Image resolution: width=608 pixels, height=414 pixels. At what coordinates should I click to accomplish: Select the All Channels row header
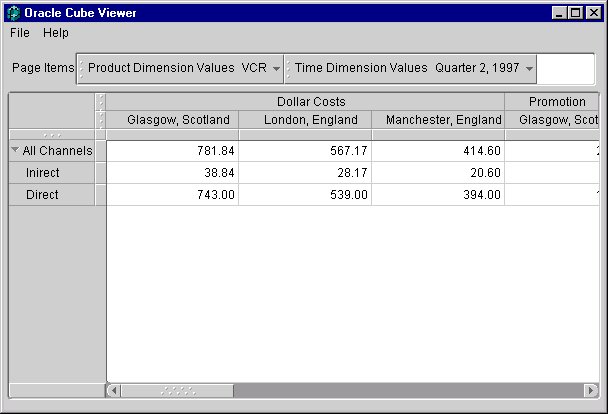coord(52,151)
